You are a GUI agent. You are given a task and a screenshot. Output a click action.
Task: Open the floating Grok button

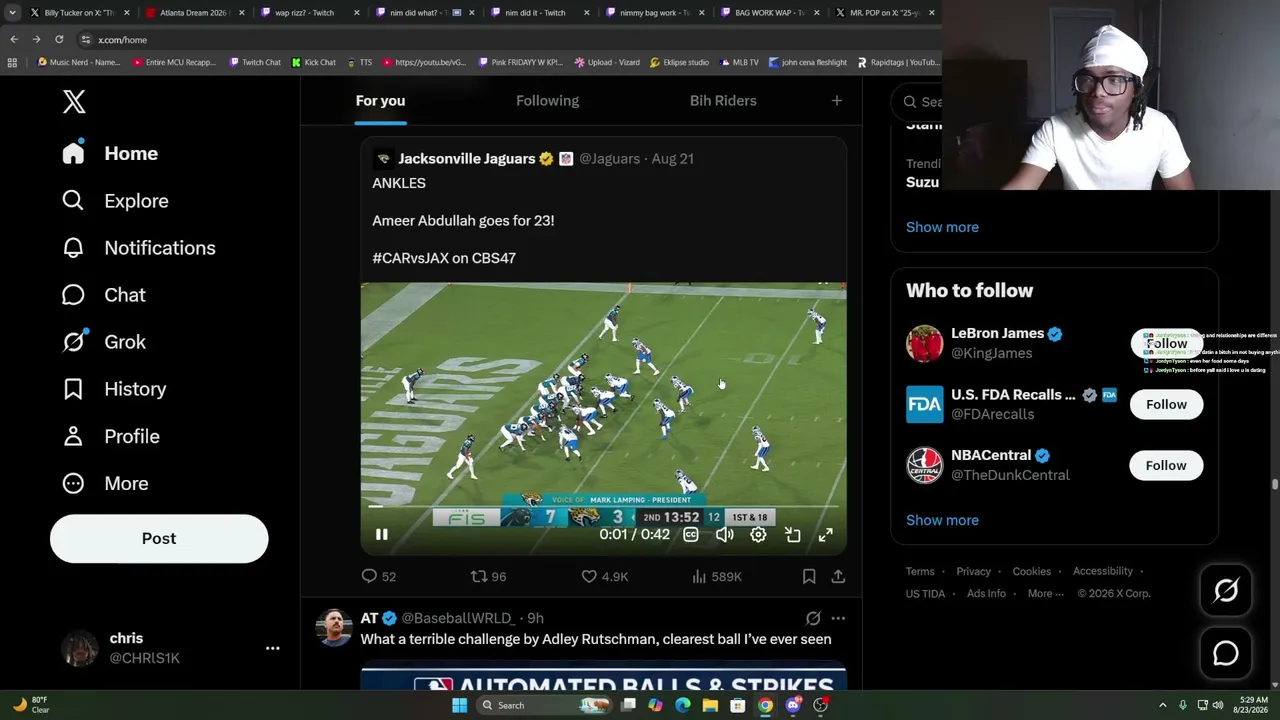(1226, 591)
